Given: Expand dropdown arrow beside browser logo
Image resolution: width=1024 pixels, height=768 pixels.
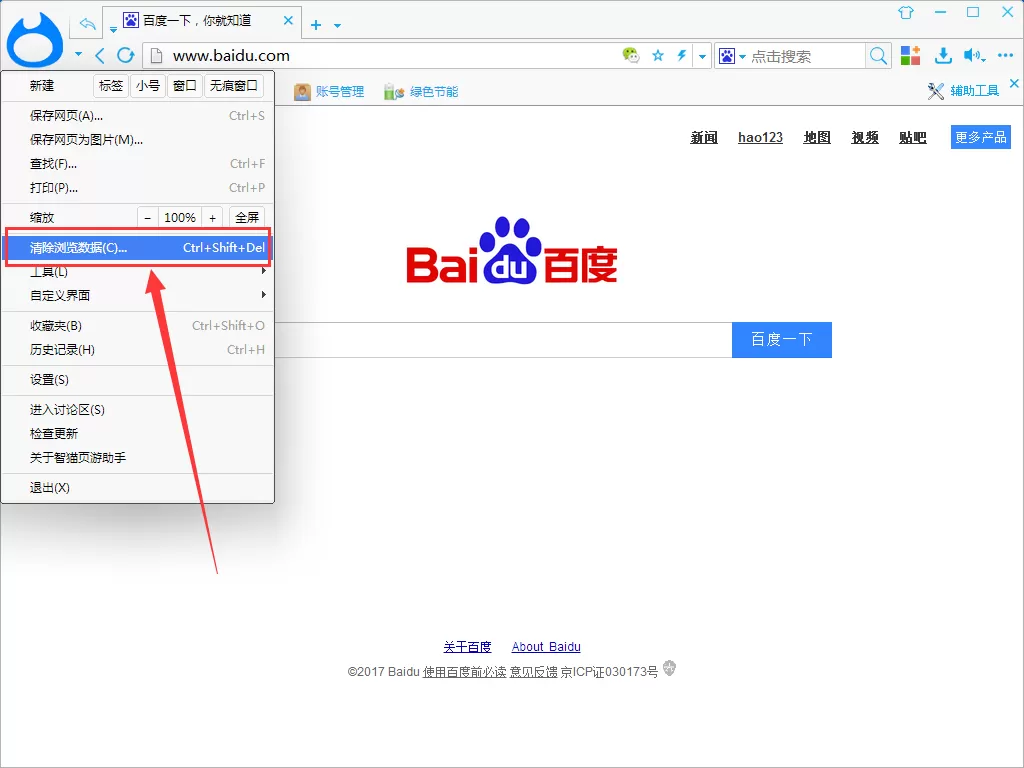Looking at the screenshot, I should tap(78, 54).
